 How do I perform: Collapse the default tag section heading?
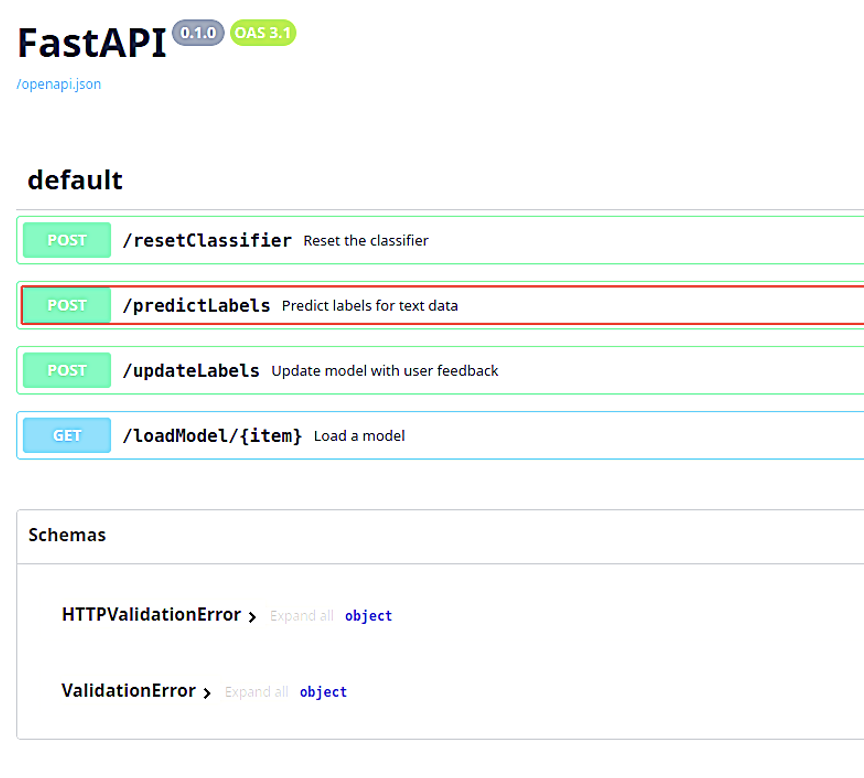(75, 180)
